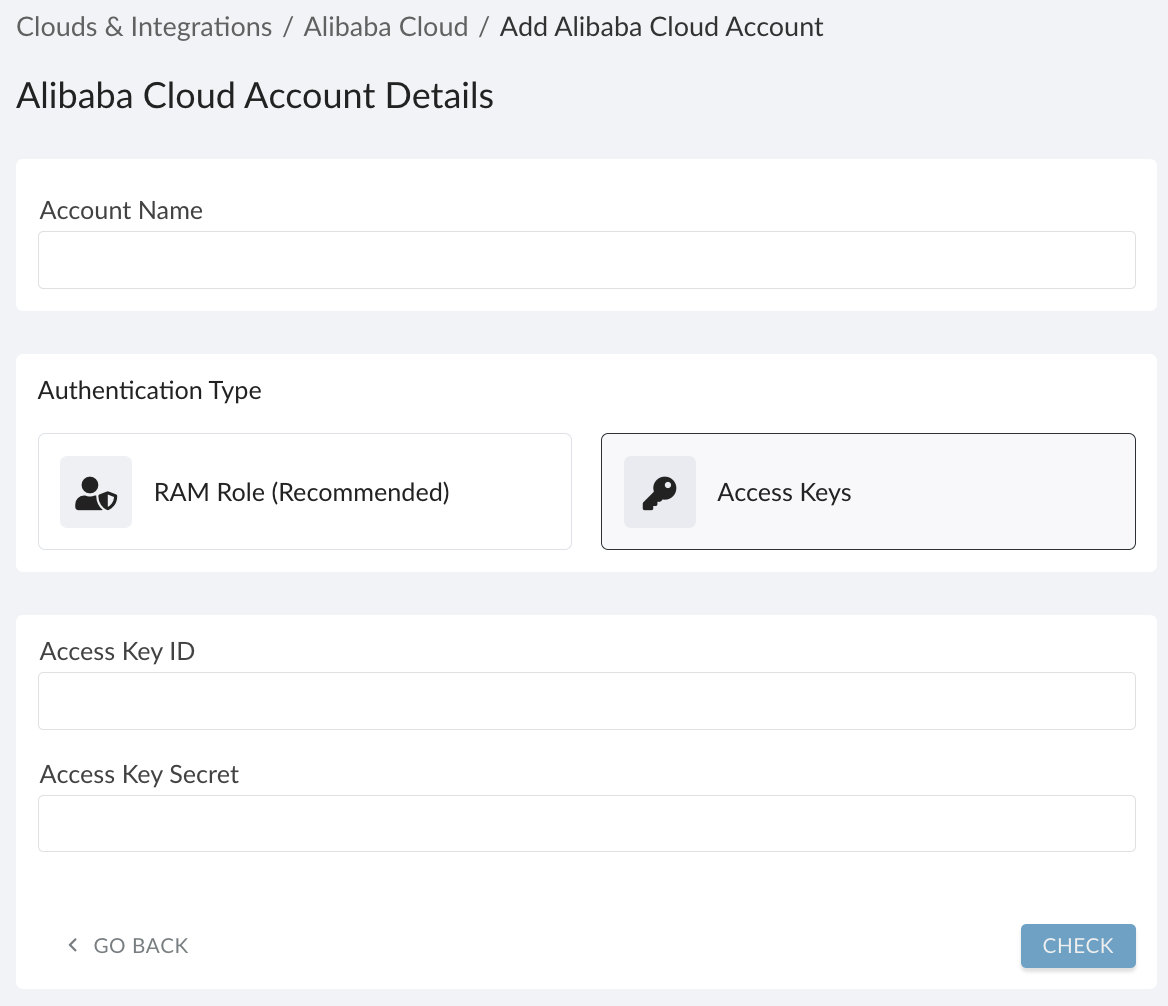Click the Access Key Secret label
This screenshot has width=1168, height=1006.
click(x=138, y=774)
